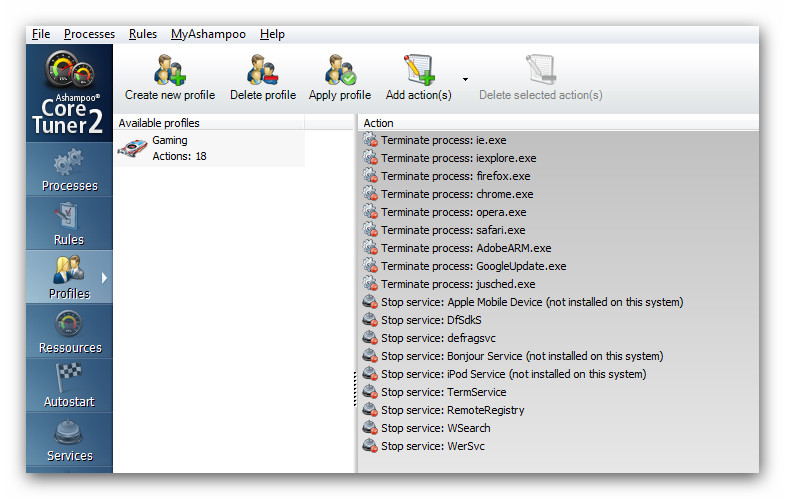Select the text Stop service: RemoteRegistry
Image resolution: width=785 pixels, height=499 pixels.
point(453,410)
